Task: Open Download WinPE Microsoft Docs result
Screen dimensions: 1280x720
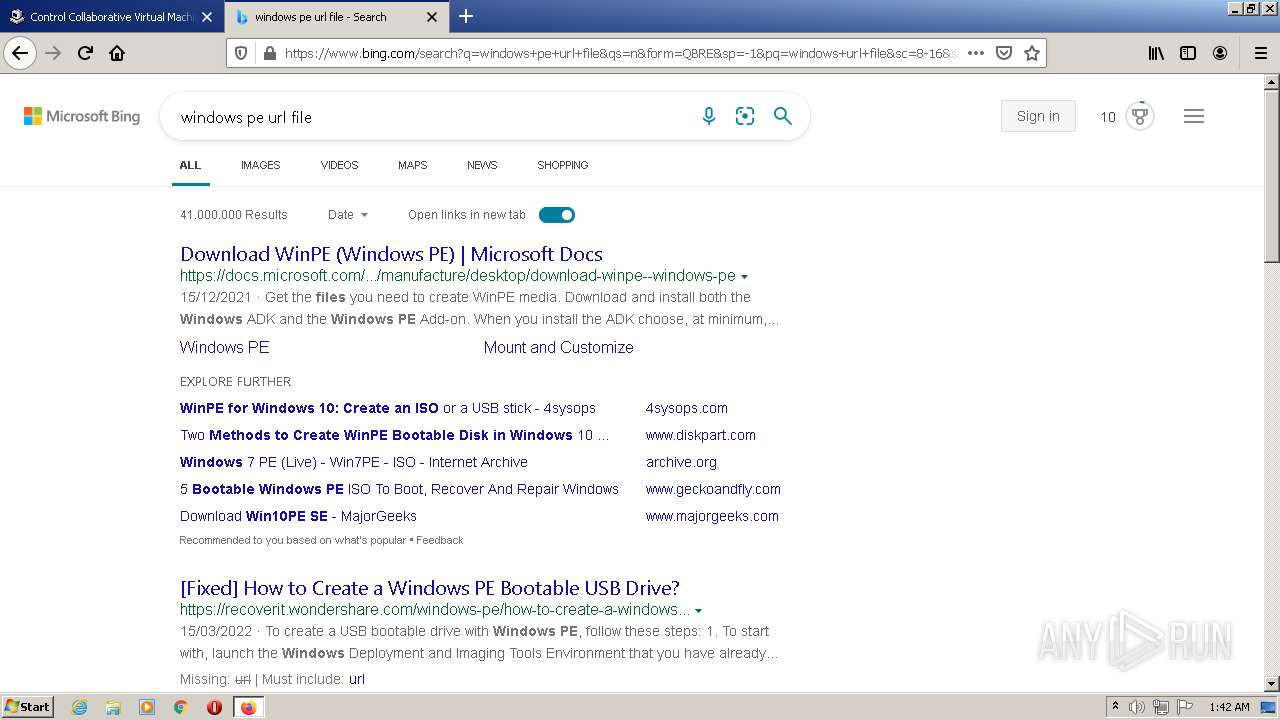Action: 391,254
